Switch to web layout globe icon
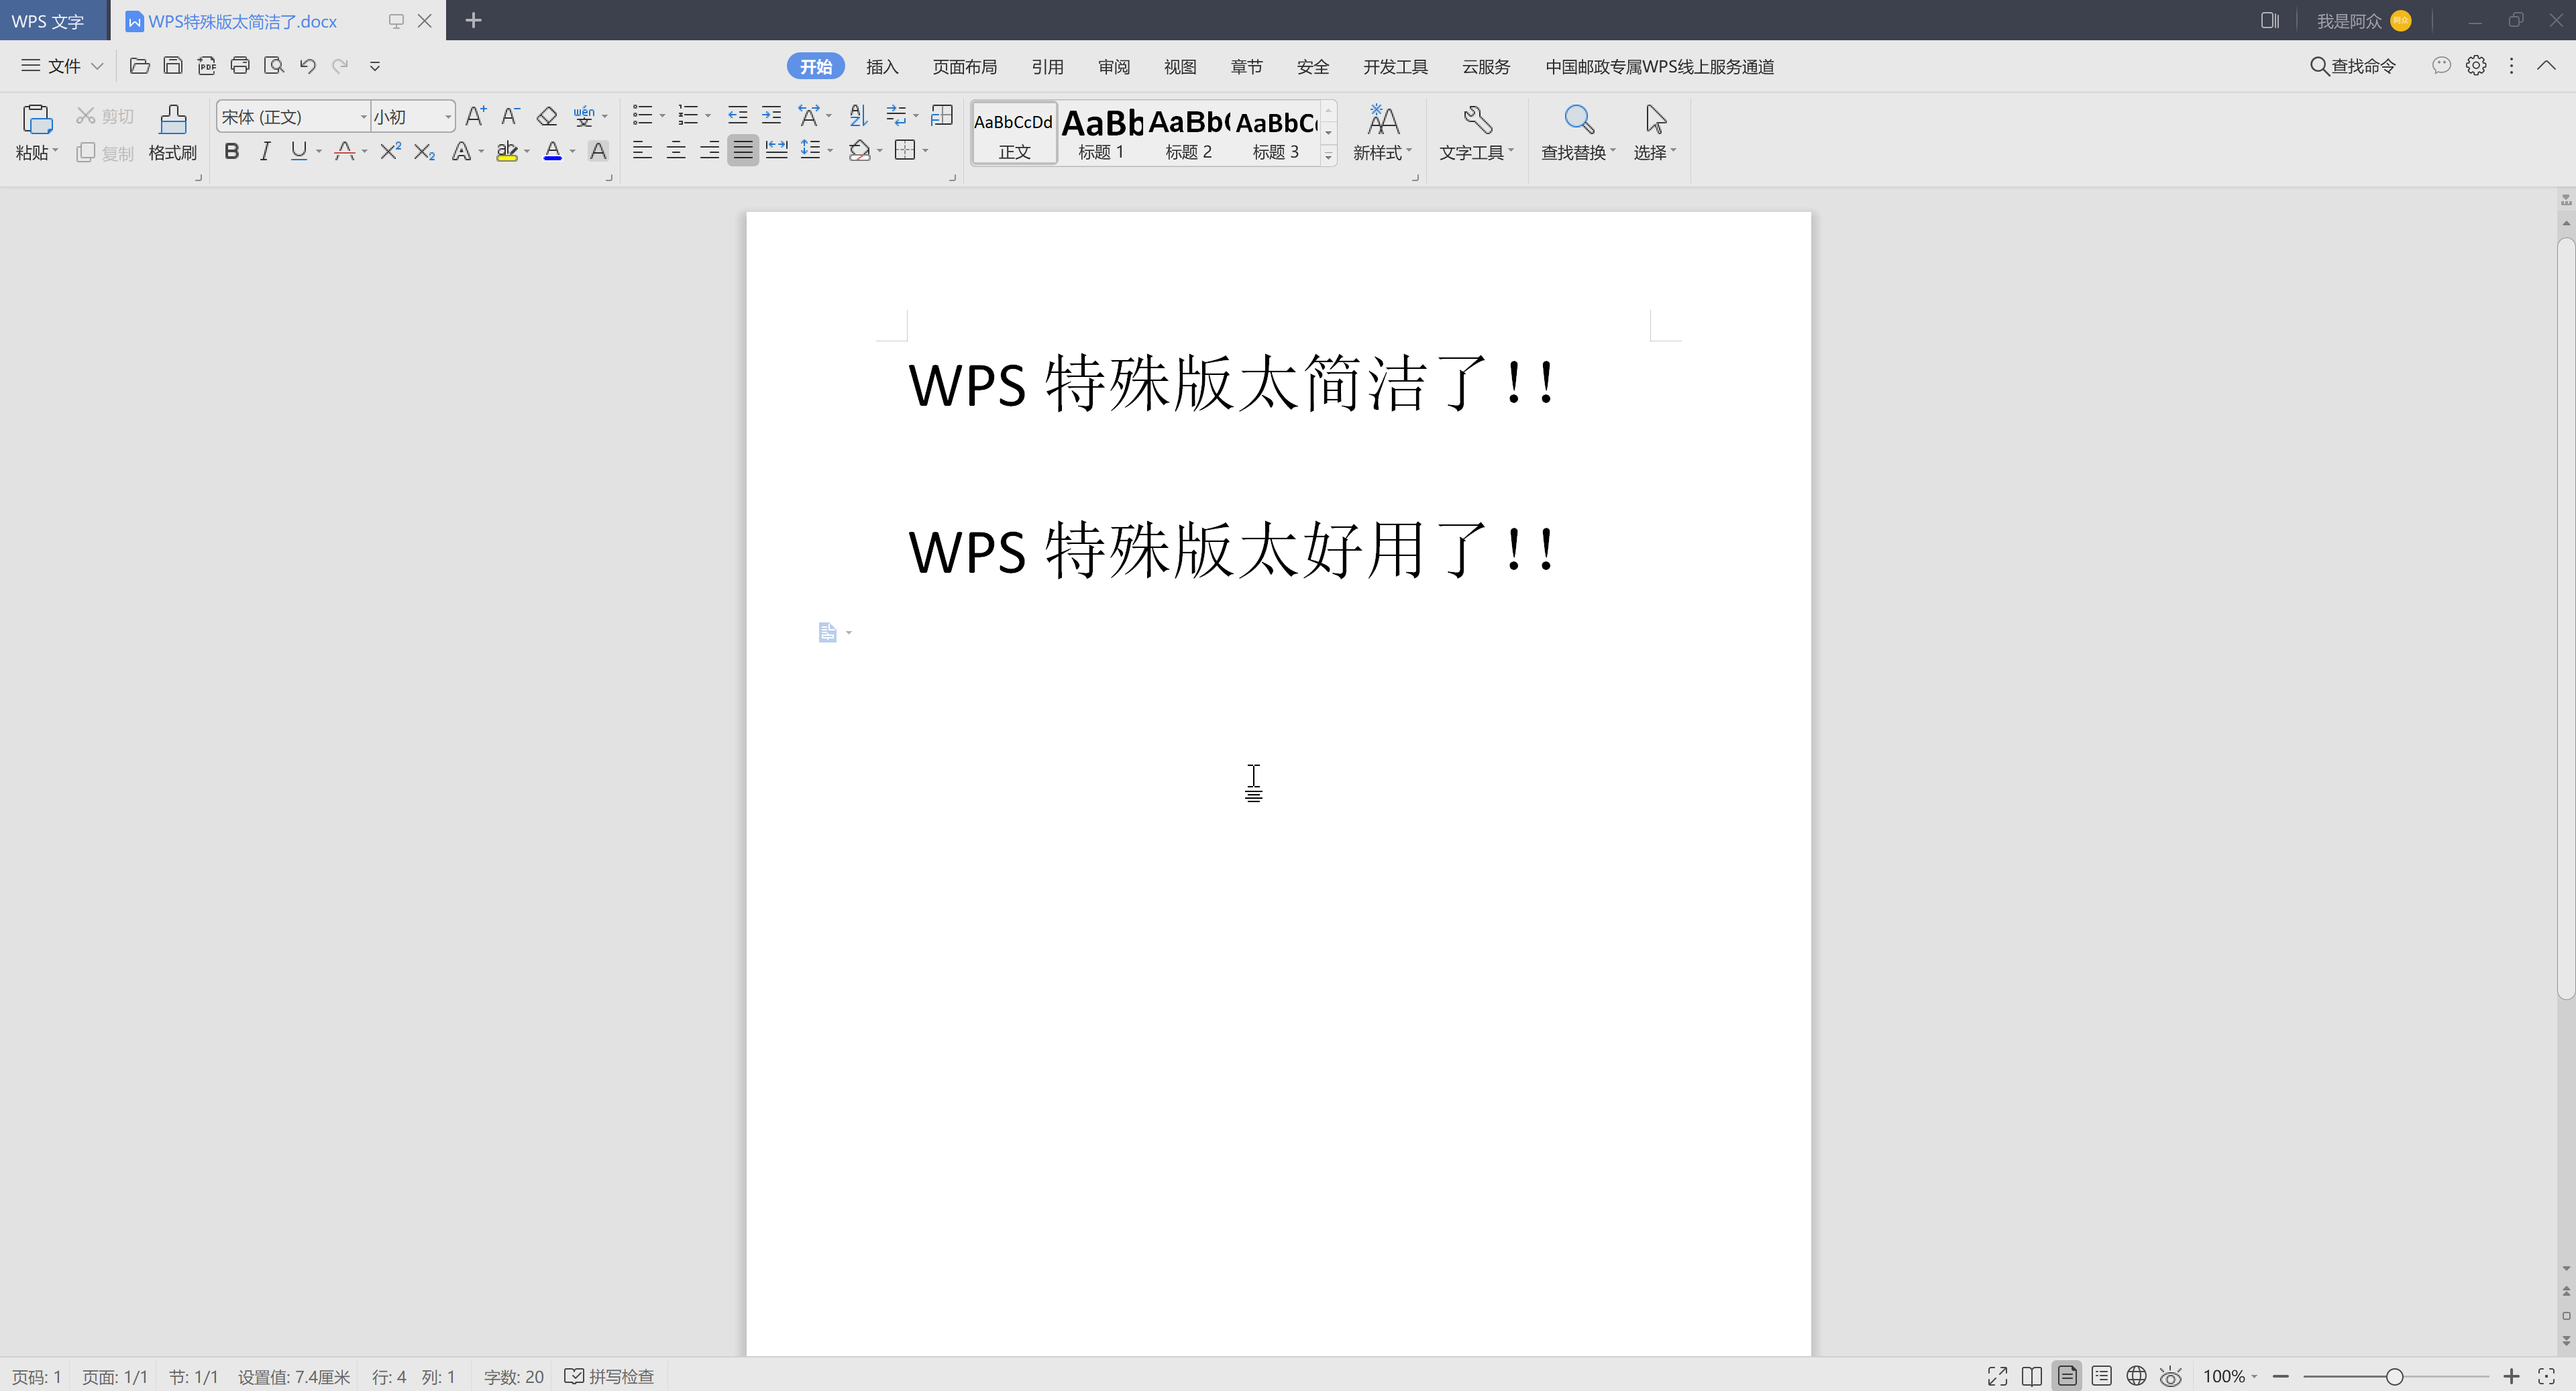2576x1391 pixels. pos(2136,1376)
